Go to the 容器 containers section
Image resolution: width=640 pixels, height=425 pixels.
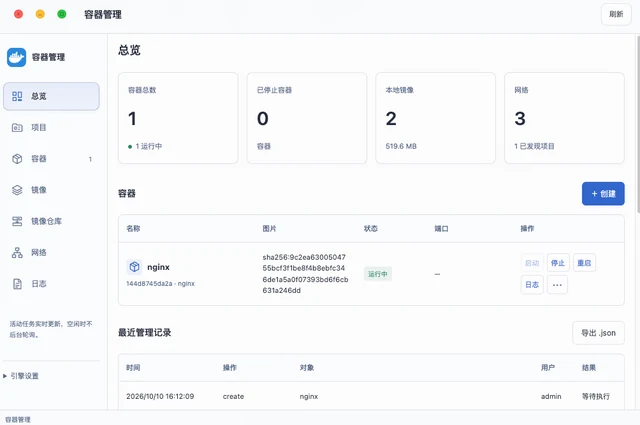click(51, 159)
